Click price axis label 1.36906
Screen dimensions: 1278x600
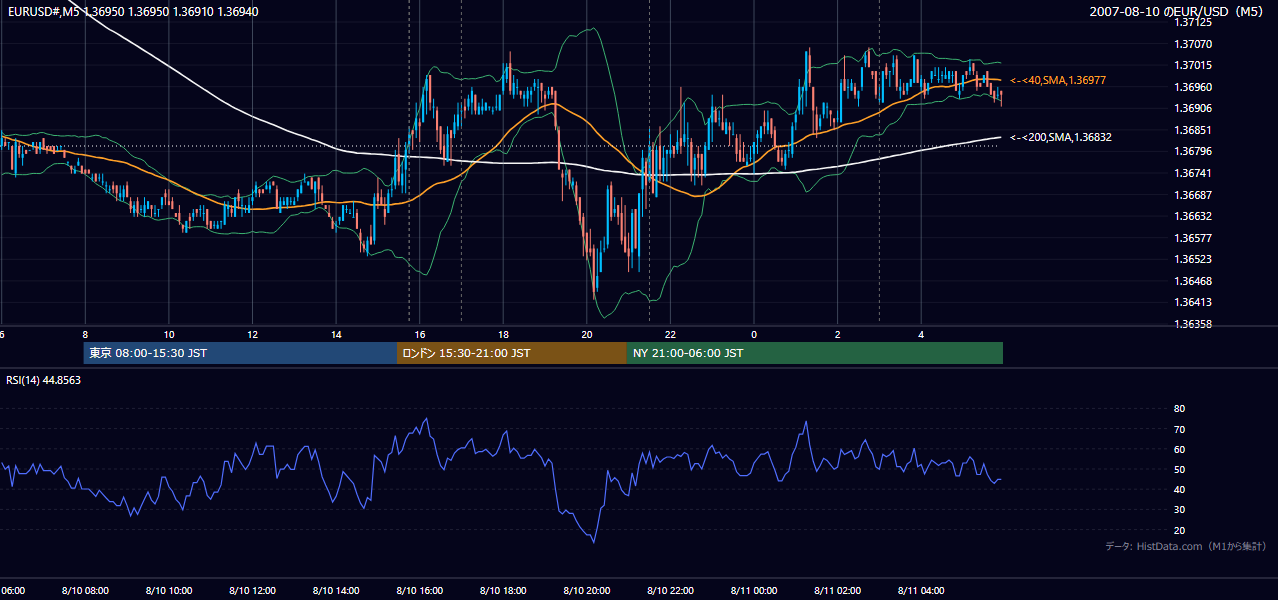point(1193,108)
